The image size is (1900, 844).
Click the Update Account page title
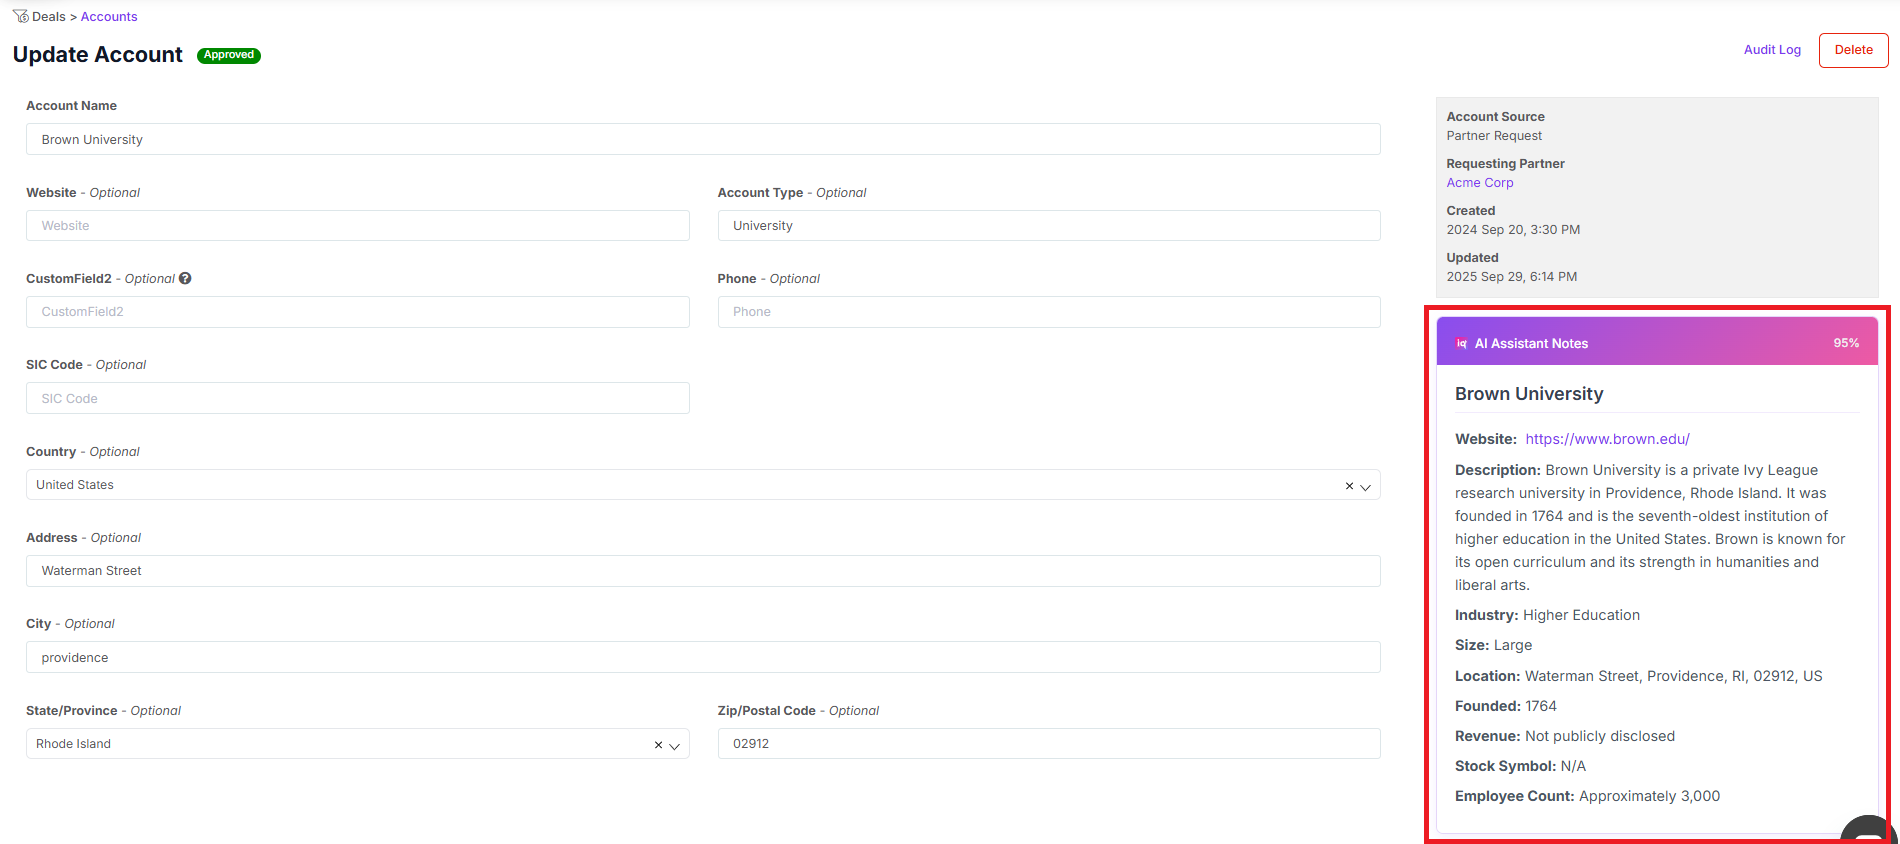(x=98, y=55)
